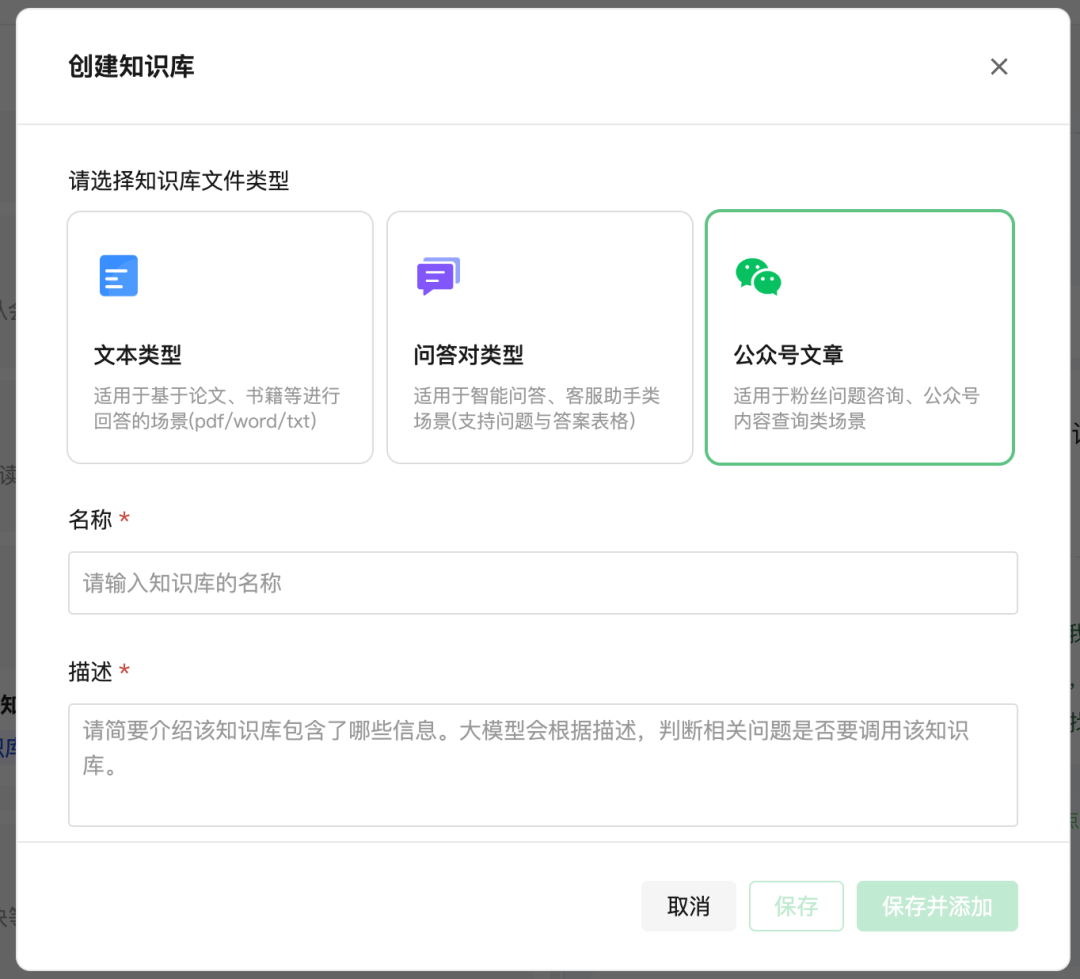Click the 描述 field label
Viewport: 1080px width, 979px height.
click(90, 672)
